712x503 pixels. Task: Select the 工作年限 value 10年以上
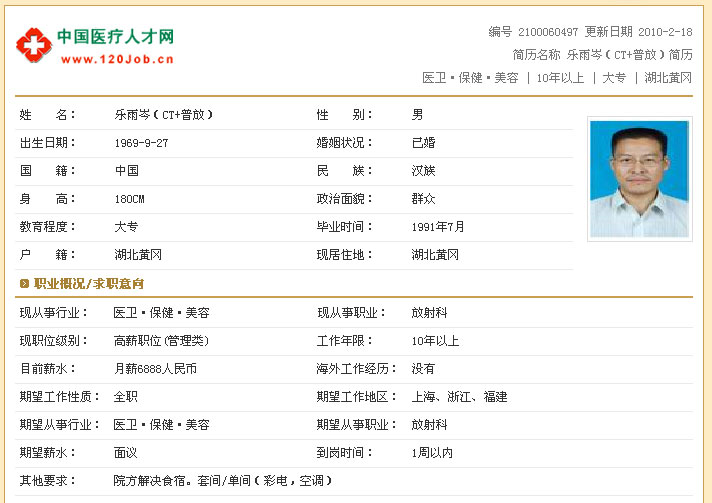[435, 341]
